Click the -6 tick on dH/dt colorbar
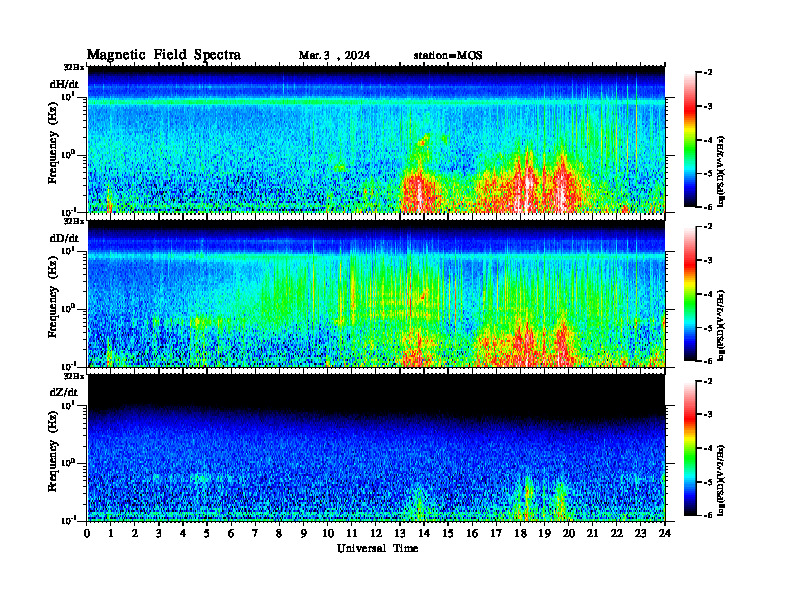 click(709, 206)
